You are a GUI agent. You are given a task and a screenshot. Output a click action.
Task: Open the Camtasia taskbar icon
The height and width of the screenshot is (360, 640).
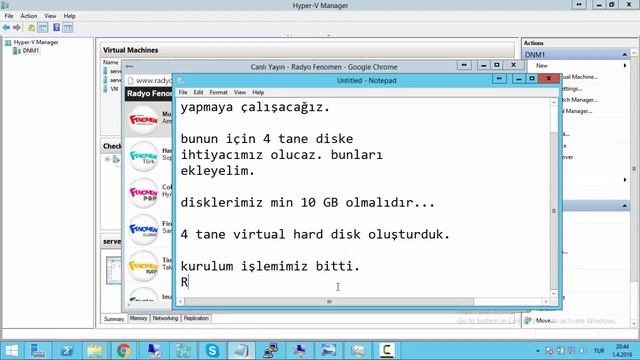pos(387,351)
